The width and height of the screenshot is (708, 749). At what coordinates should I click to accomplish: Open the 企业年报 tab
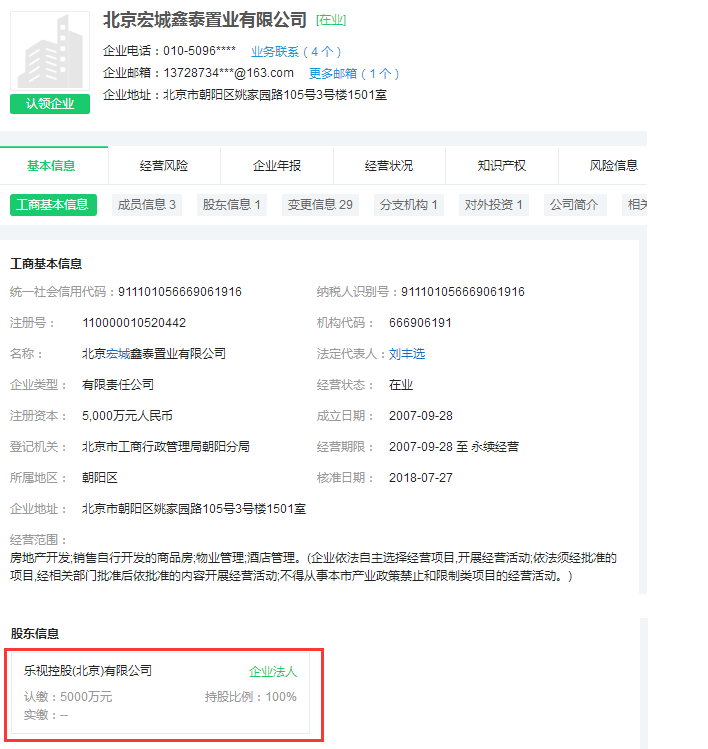click(x=277, y=166)
